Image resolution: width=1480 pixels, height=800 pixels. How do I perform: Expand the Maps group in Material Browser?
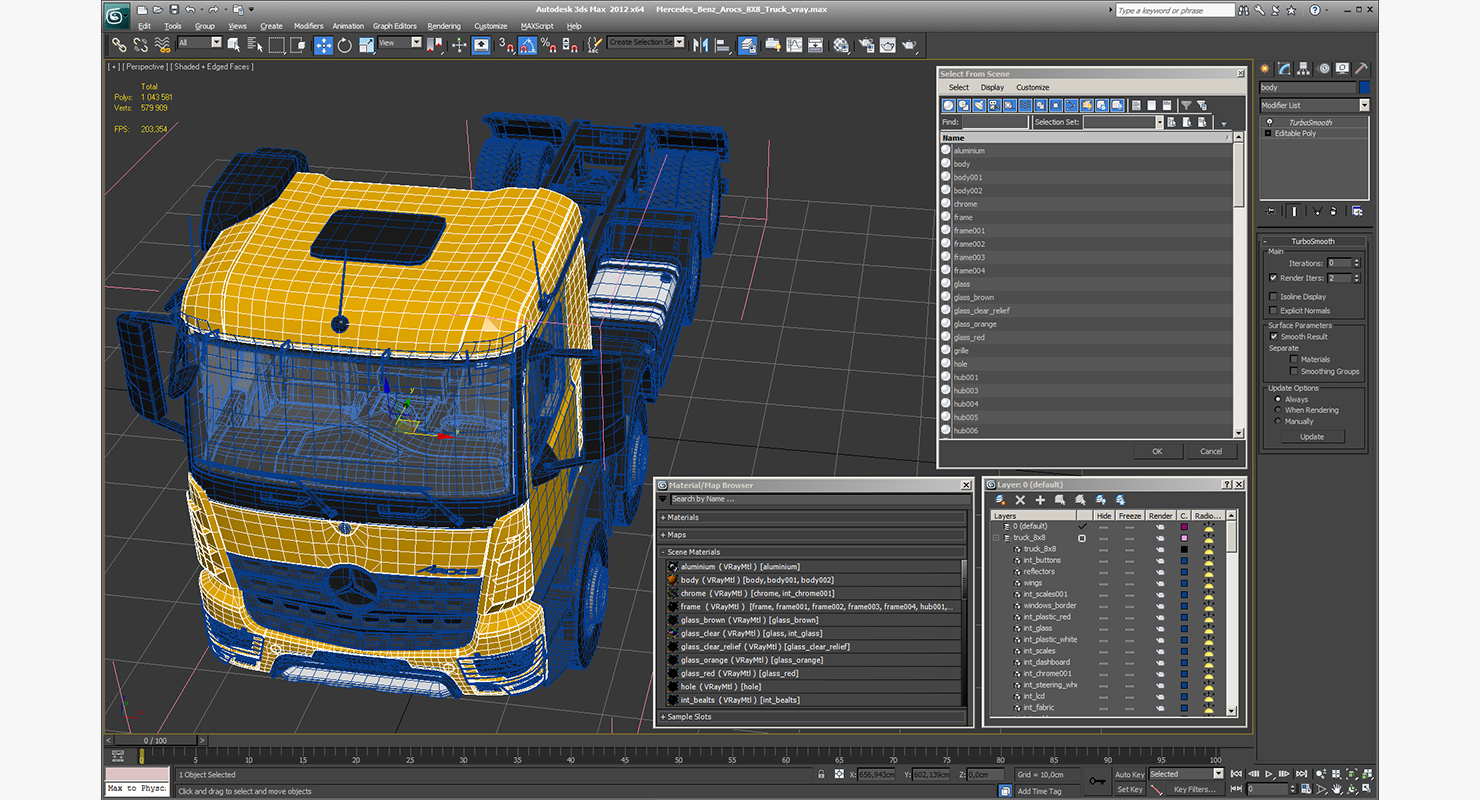pos(811,535)
